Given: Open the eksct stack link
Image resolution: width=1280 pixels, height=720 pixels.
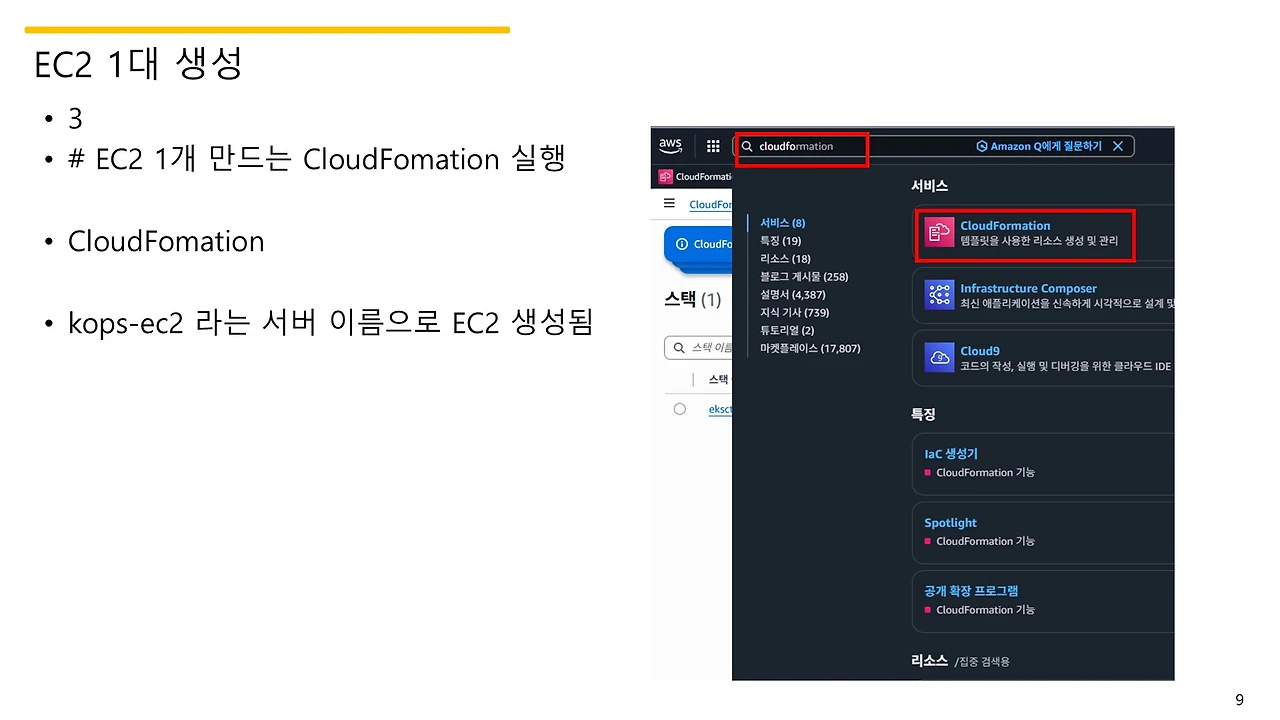Looking at the screenshot, I should 720,408.
